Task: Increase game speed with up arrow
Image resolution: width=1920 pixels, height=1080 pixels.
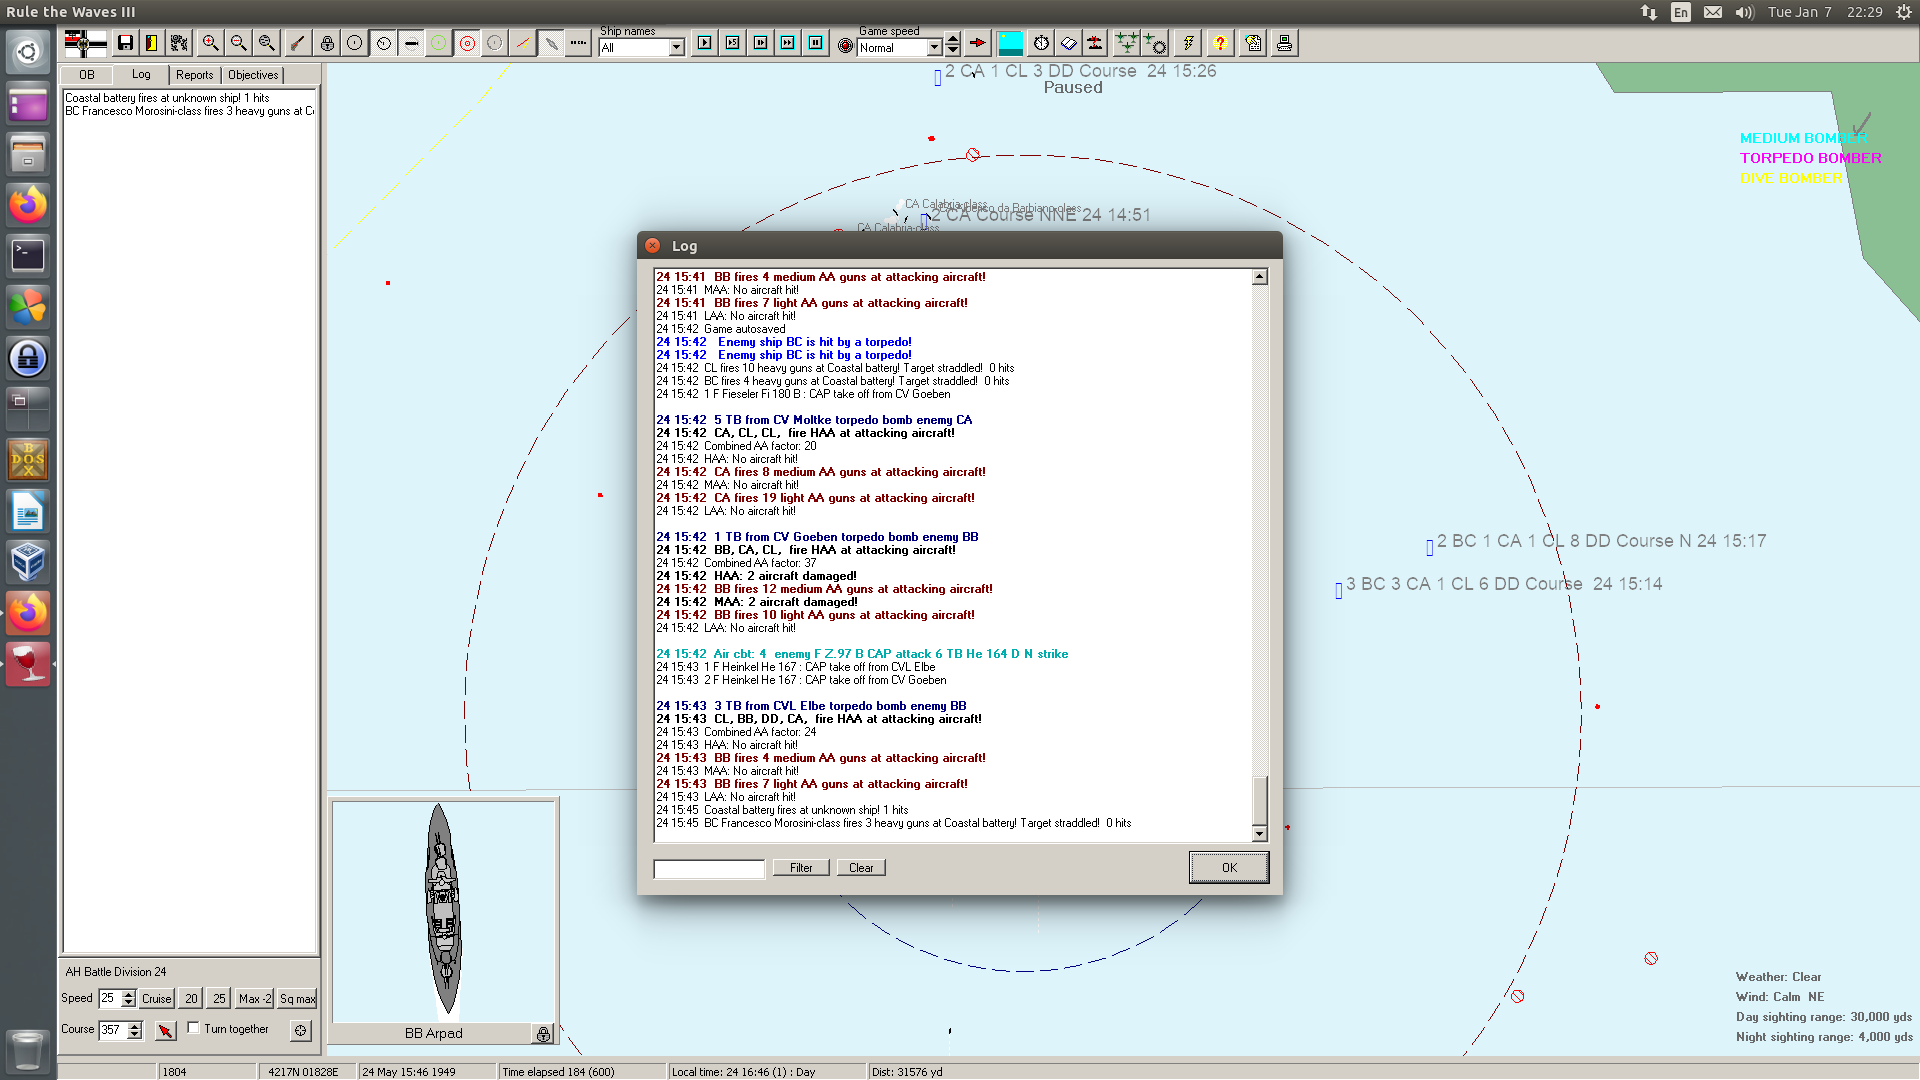Action: pos(953,39)
